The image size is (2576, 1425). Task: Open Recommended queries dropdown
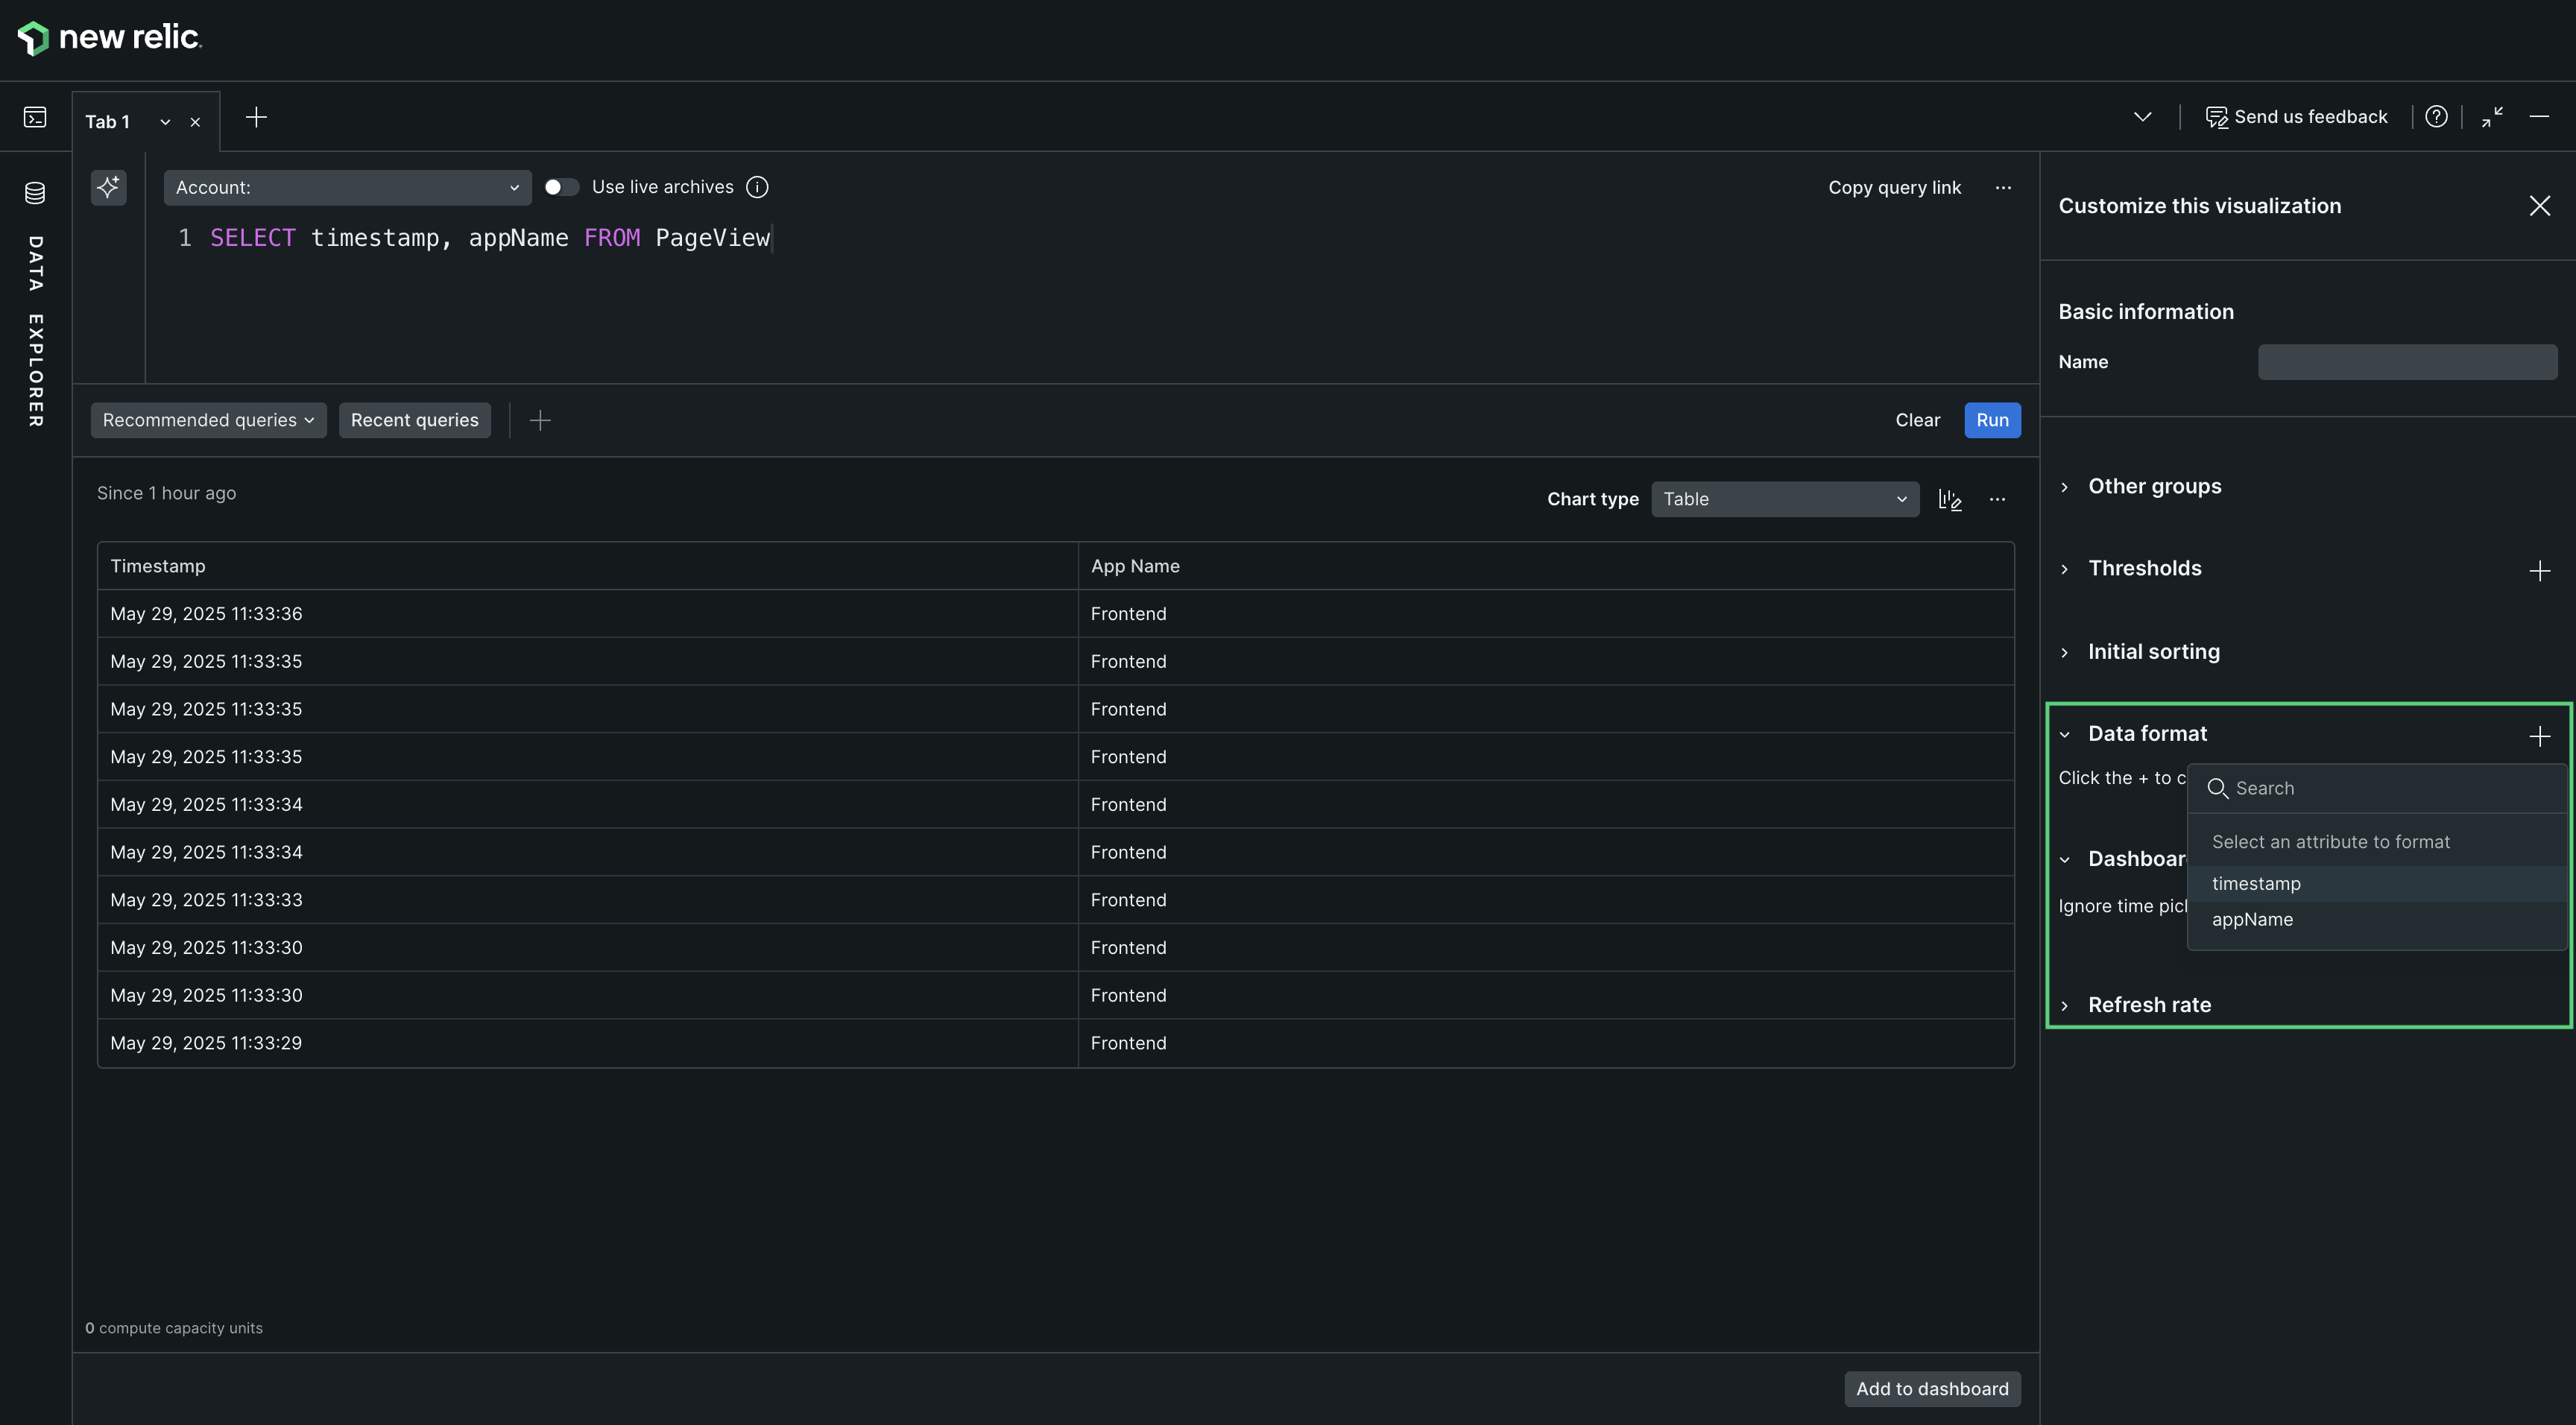pos(208,420)
